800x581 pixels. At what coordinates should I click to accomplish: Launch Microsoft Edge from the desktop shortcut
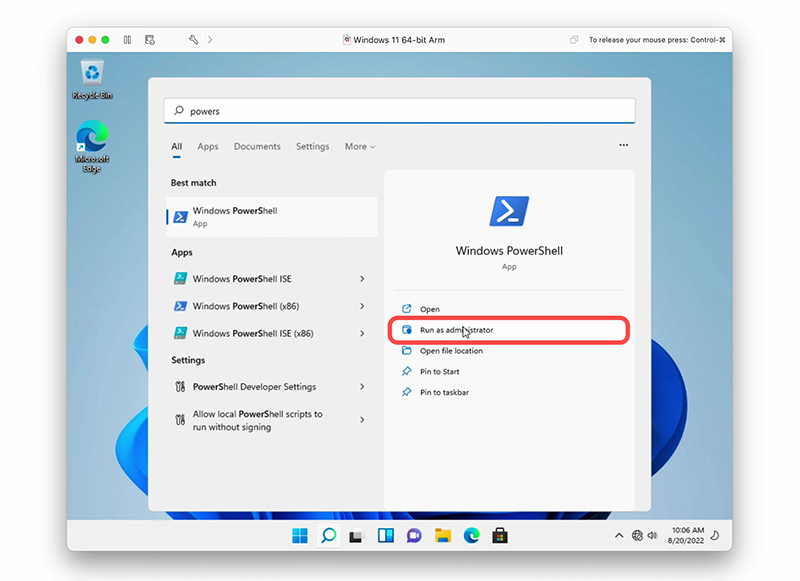tap(92, 146)
